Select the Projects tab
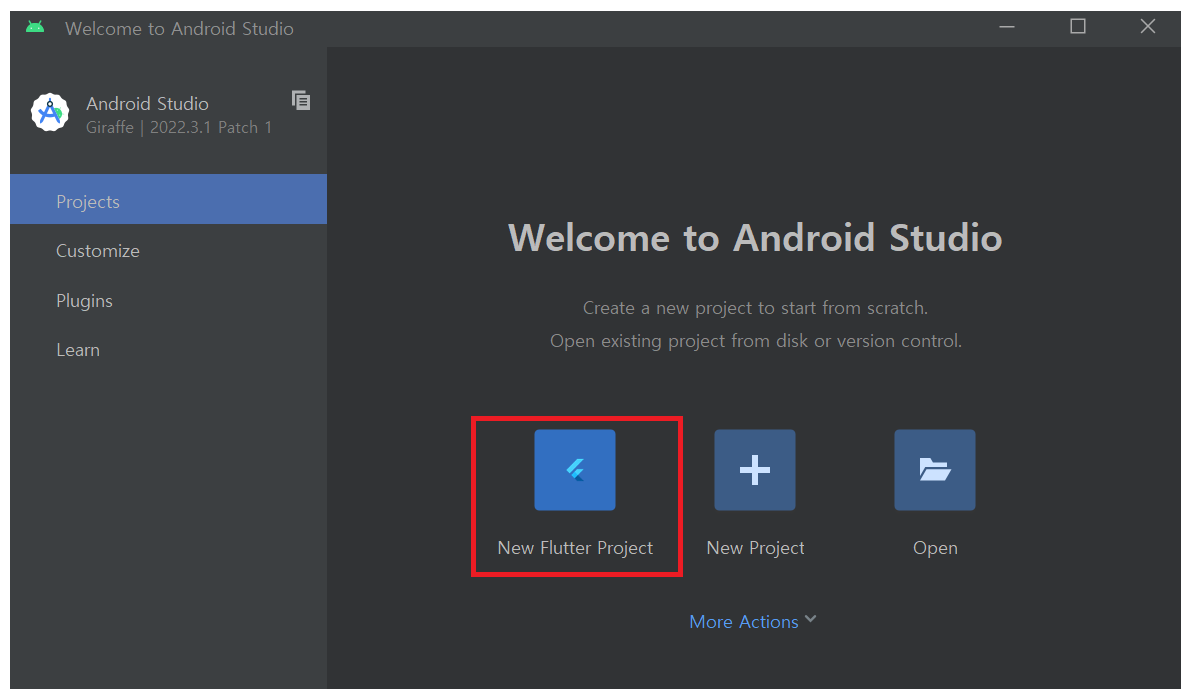 tap(169, 199)
